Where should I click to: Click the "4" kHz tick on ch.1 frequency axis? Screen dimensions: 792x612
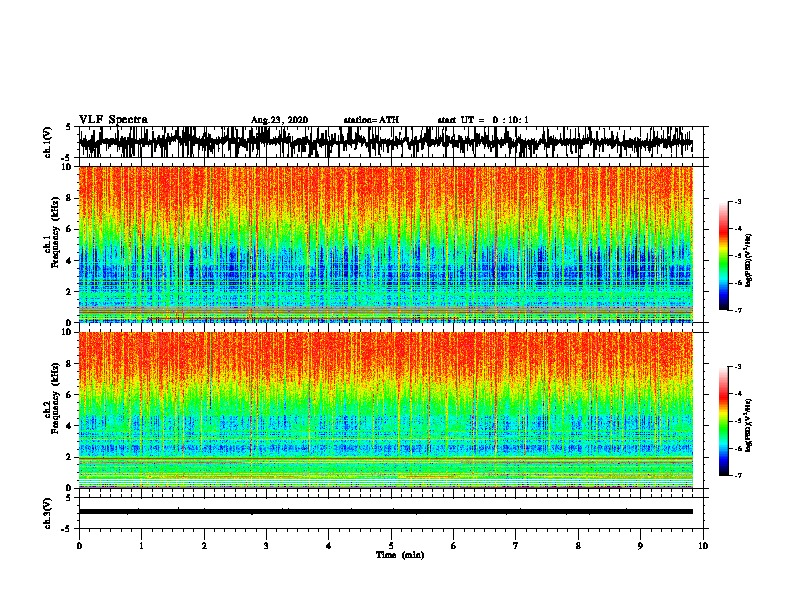tap(70, 261)
